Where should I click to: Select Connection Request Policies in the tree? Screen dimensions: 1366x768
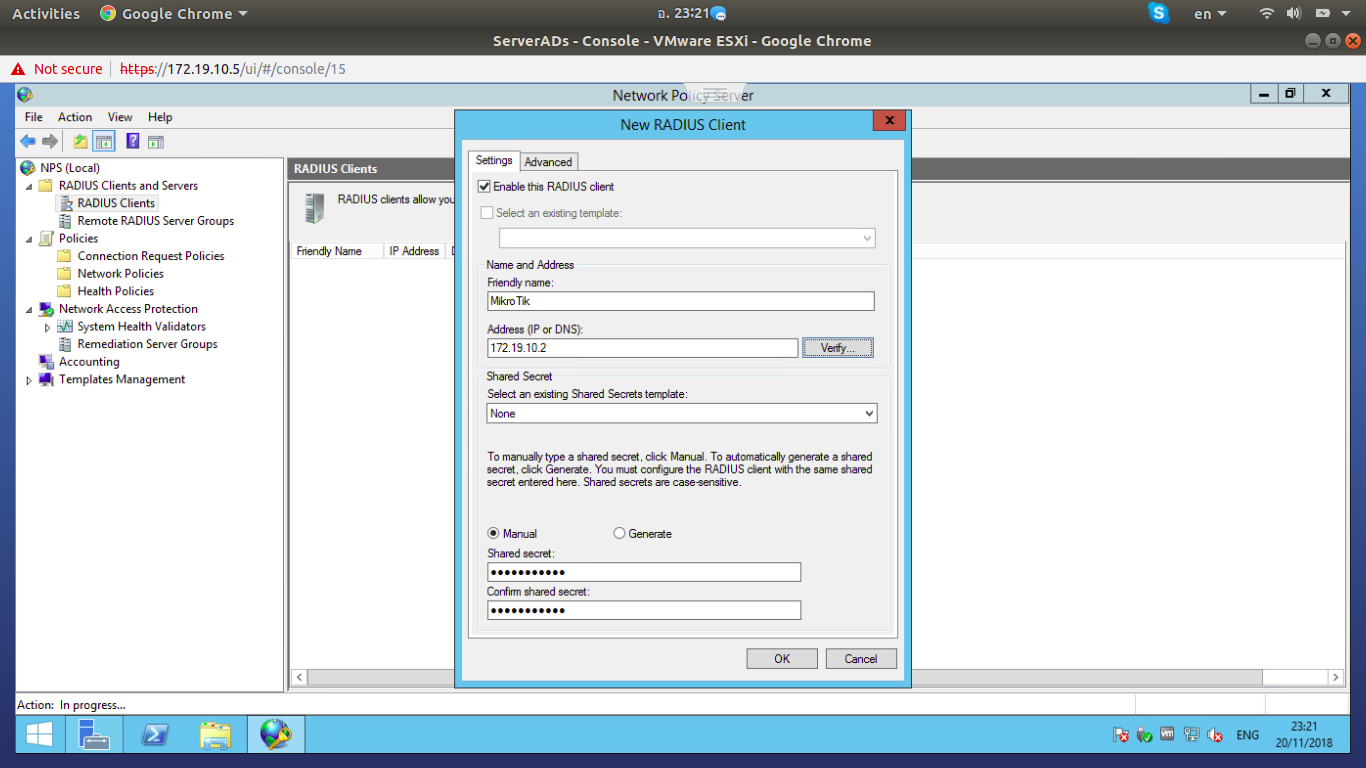tap(151, 256)
